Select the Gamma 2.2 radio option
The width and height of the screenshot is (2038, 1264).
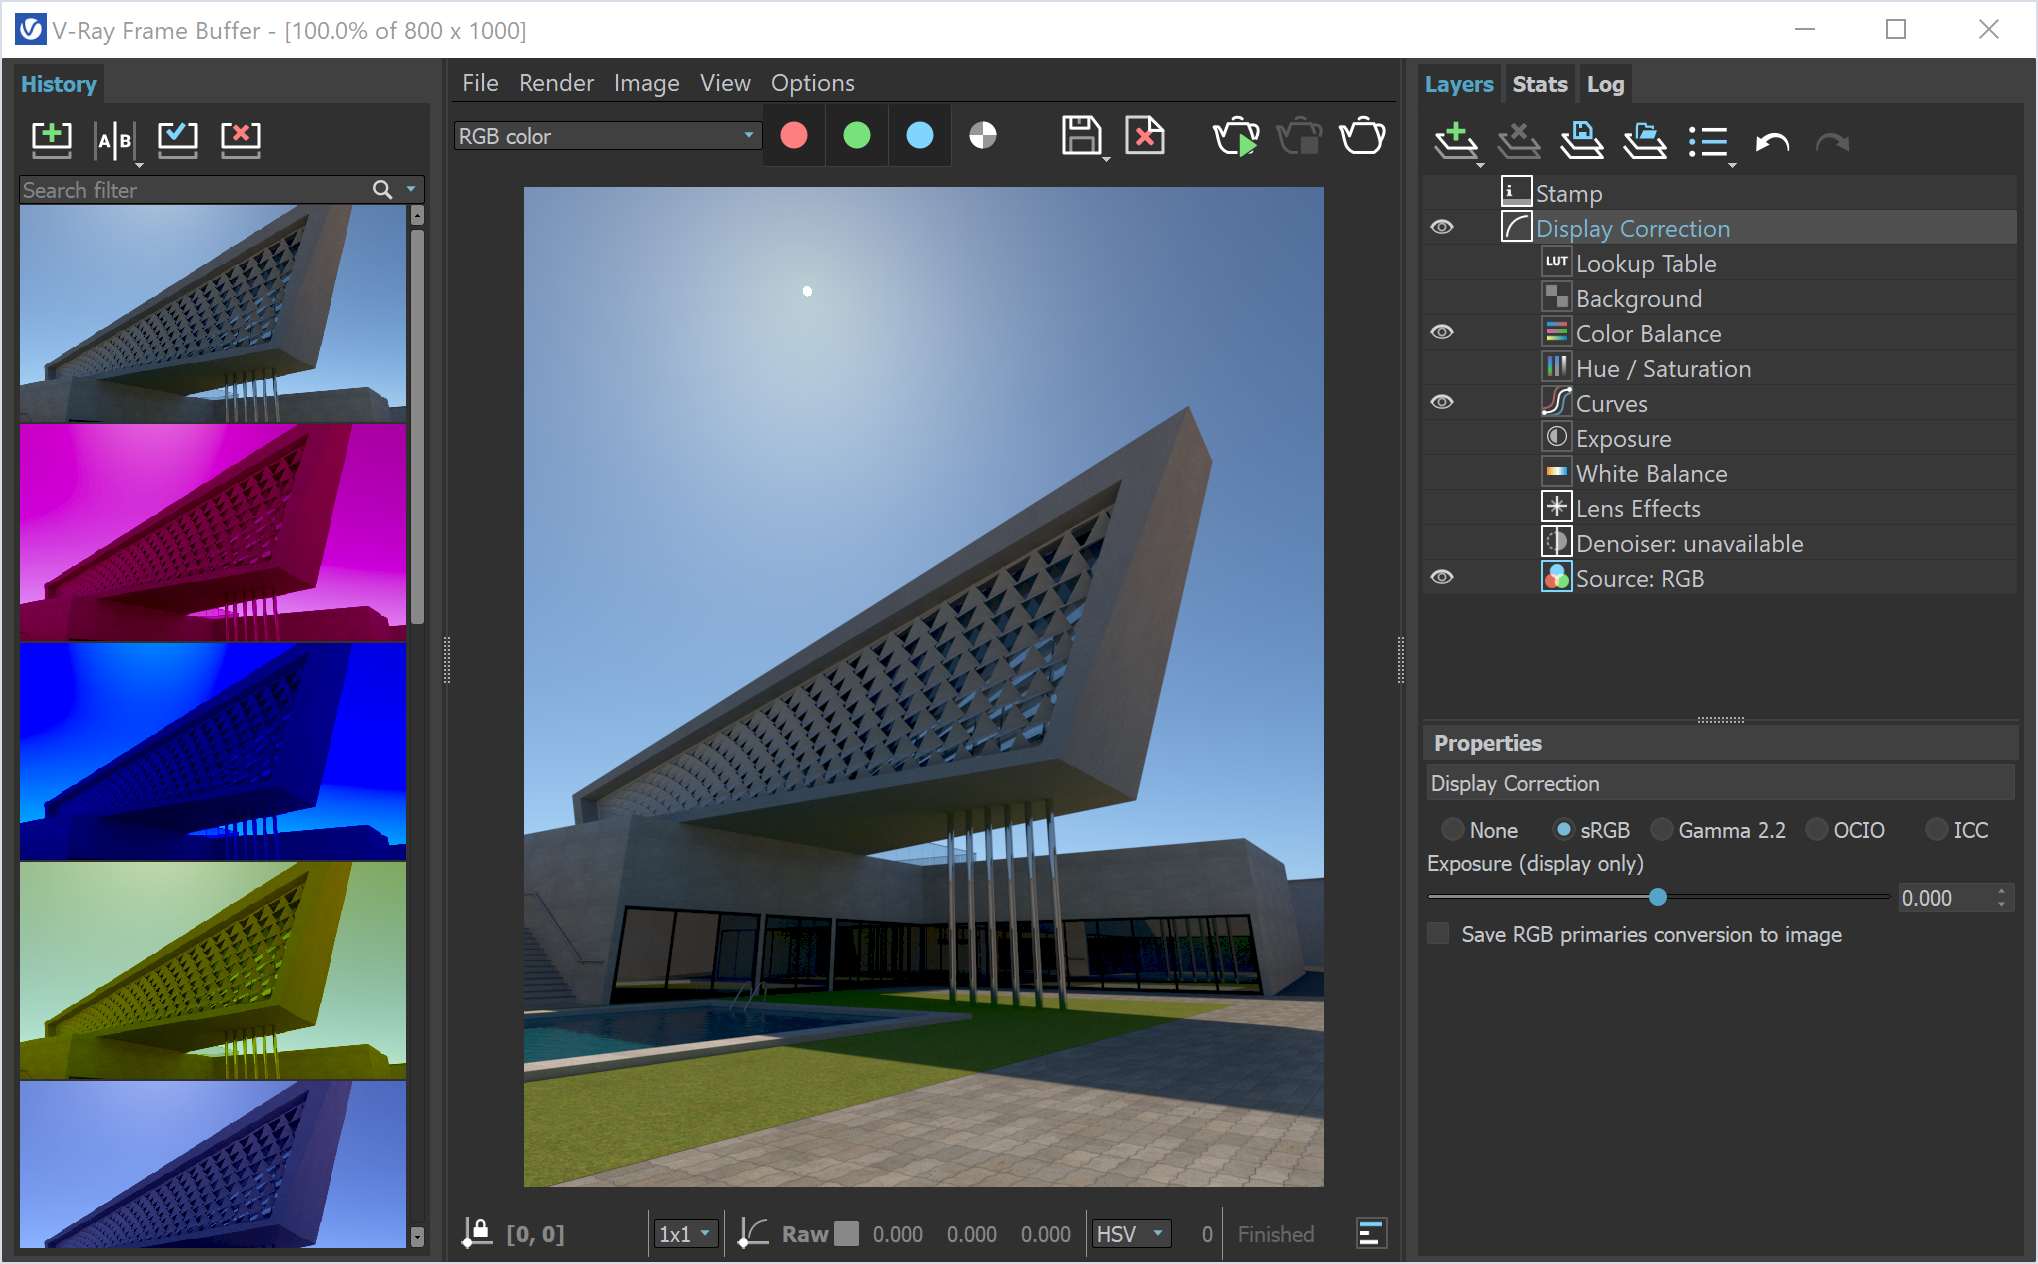coord(1662,830)
